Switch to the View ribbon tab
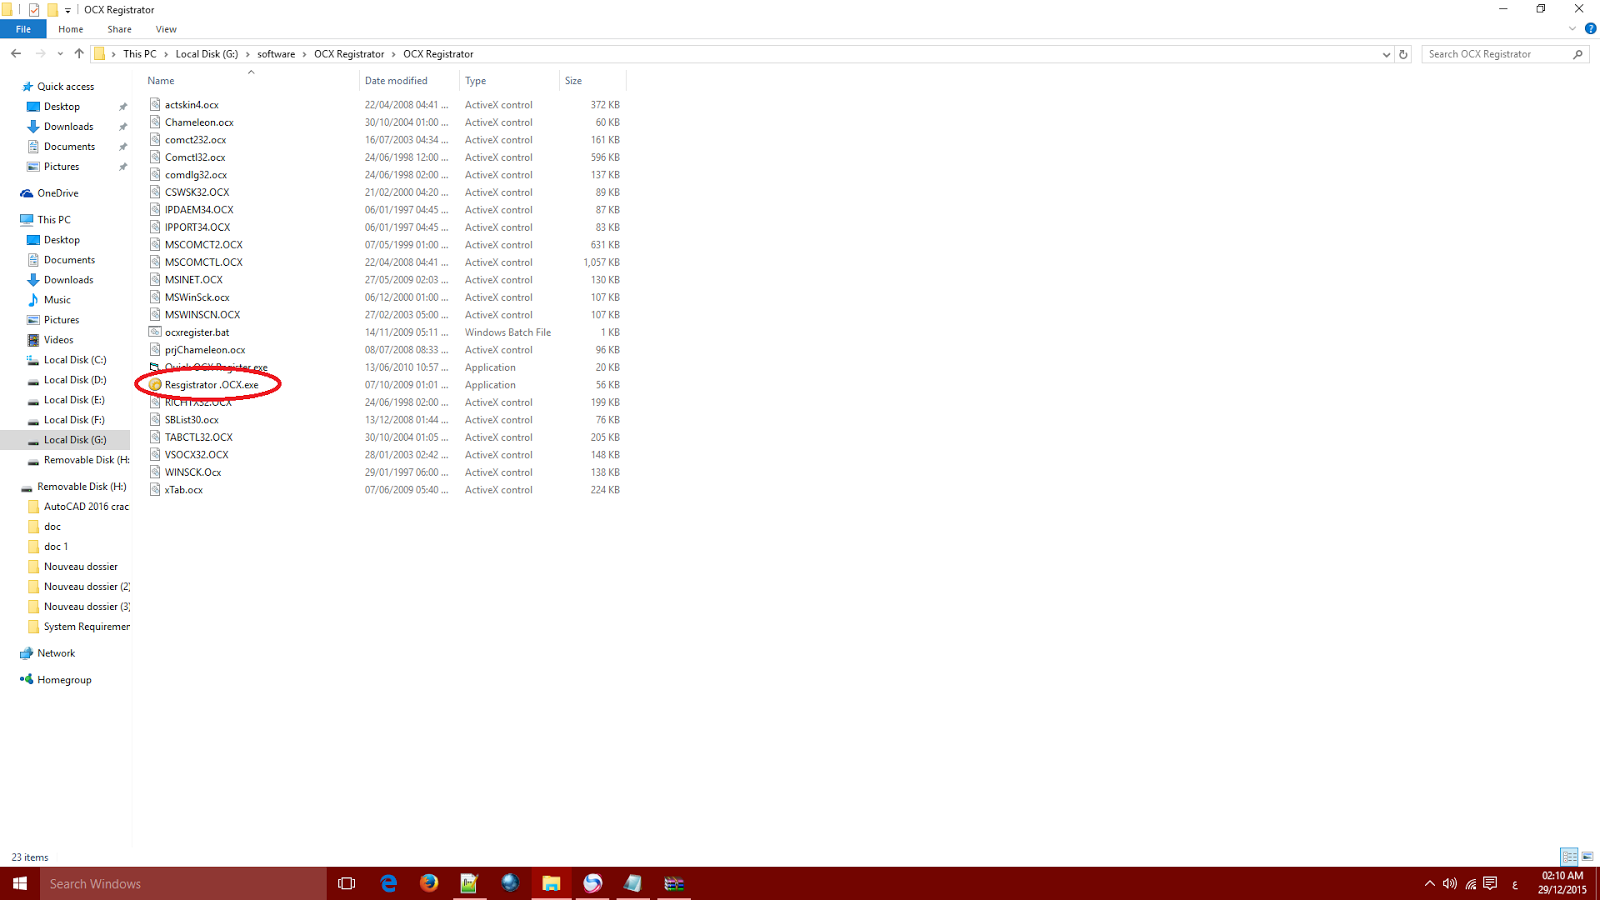Viewport: 1600px width, 900px height. point(166,29)
